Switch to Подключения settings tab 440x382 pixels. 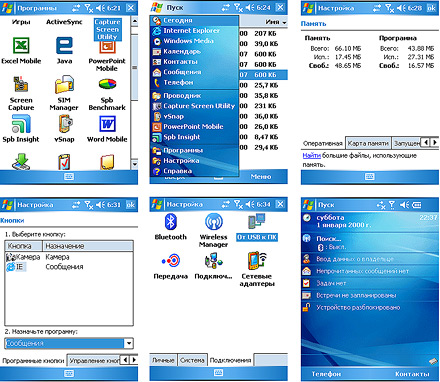pos(230,360)
